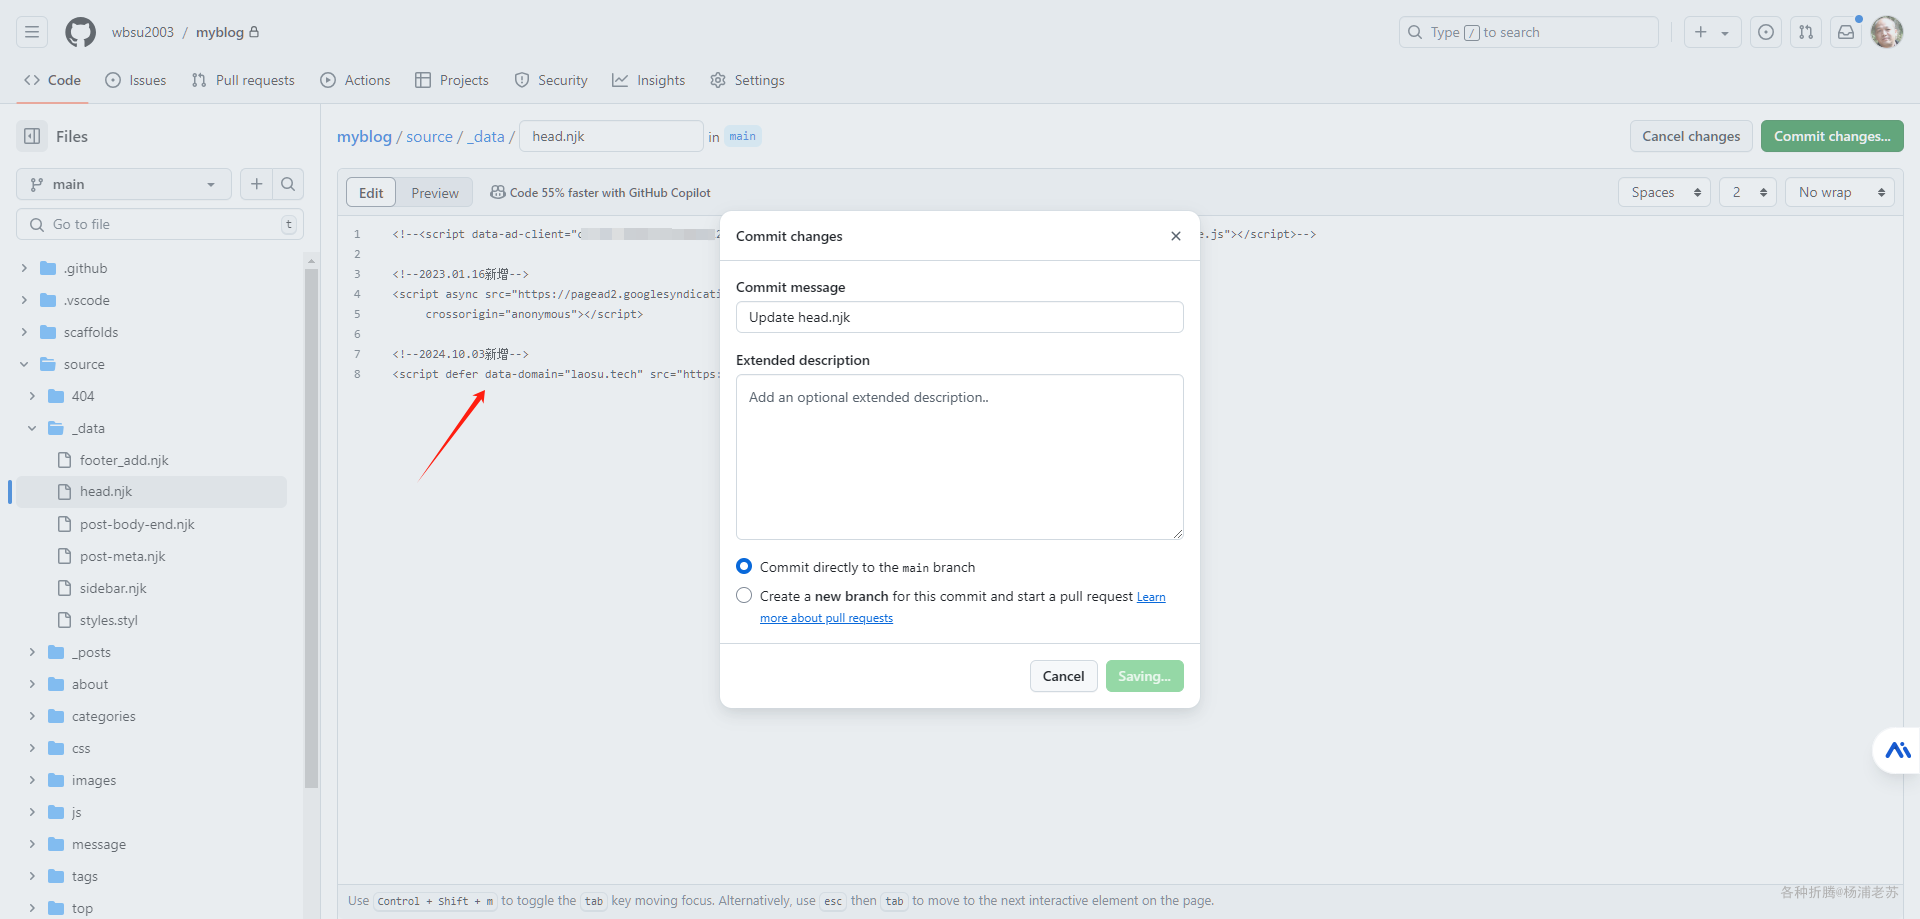Viewport: 1920px width, 919px height.
Task: Open the user profile avatar
Action: (x=1887, y=32)
